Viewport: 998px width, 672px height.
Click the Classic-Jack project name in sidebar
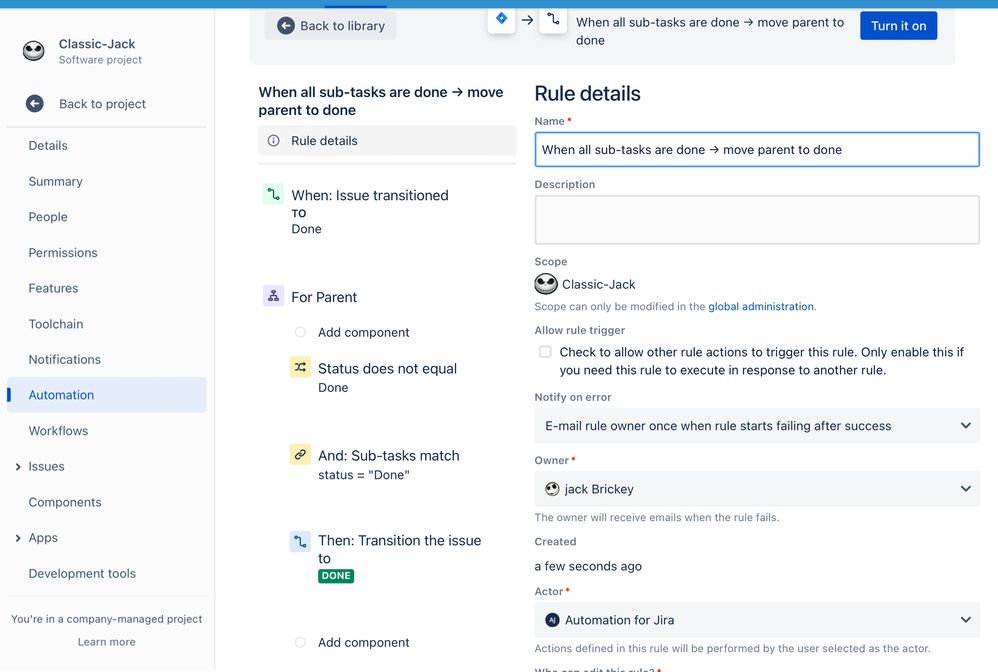coord(97,44)
